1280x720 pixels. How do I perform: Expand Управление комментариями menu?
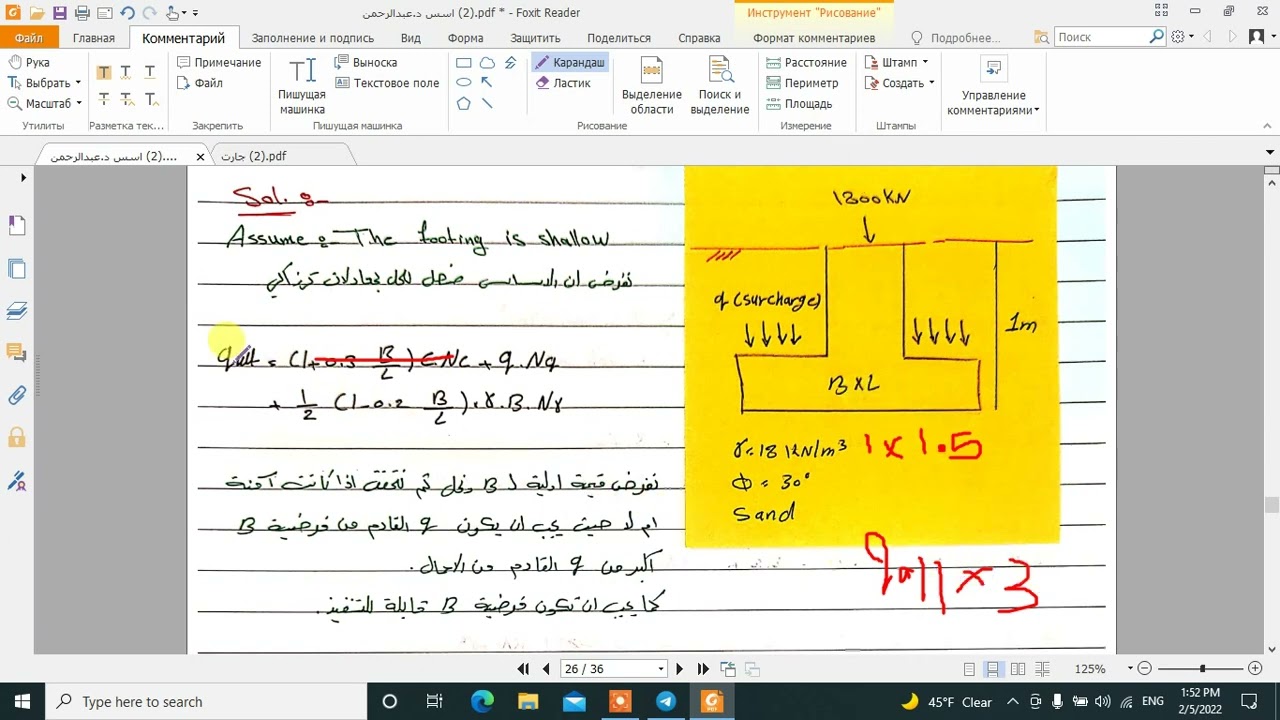pyautogui.click(x=993, y=87)
